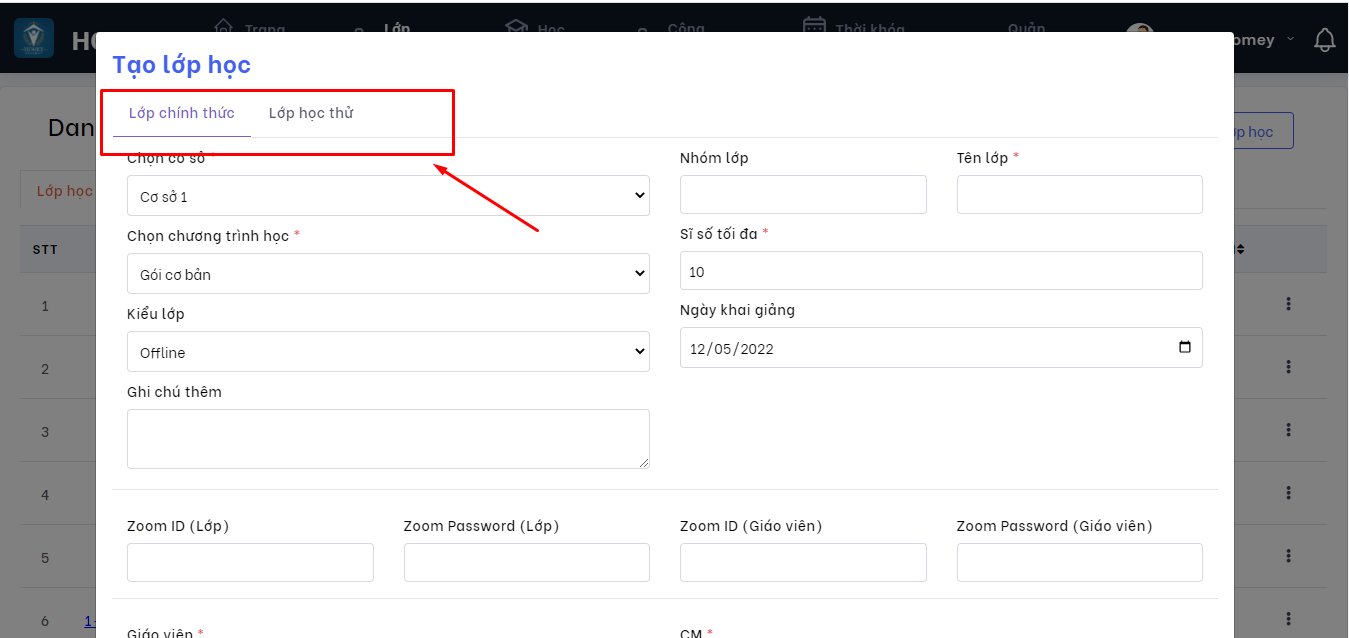This screenshot has width=1349, height=638.
Task: Click the Zoom ID (Lớp) input
Action: coord(250,563)
